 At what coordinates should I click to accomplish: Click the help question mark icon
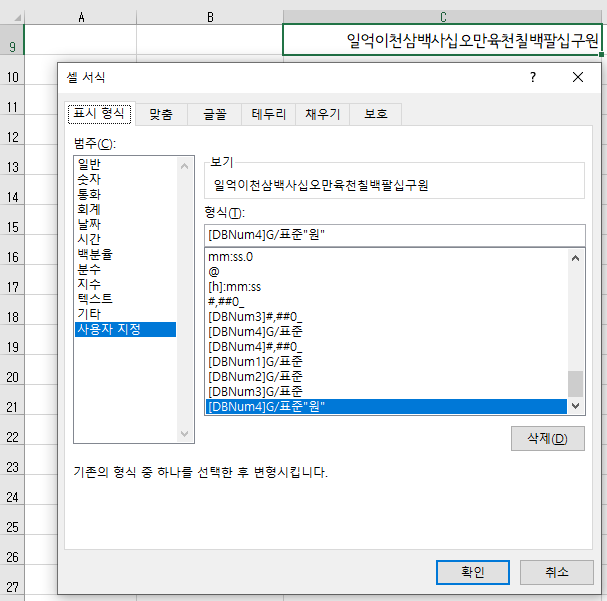[533, 77]
